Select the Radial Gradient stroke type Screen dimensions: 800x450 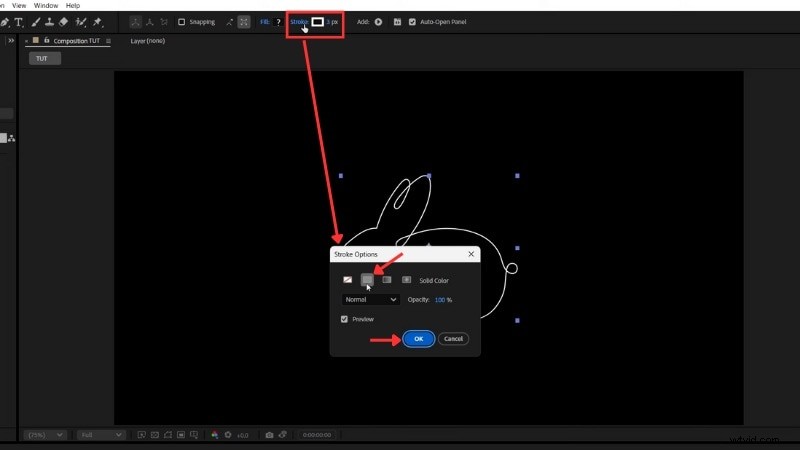(x=407, y=280)
